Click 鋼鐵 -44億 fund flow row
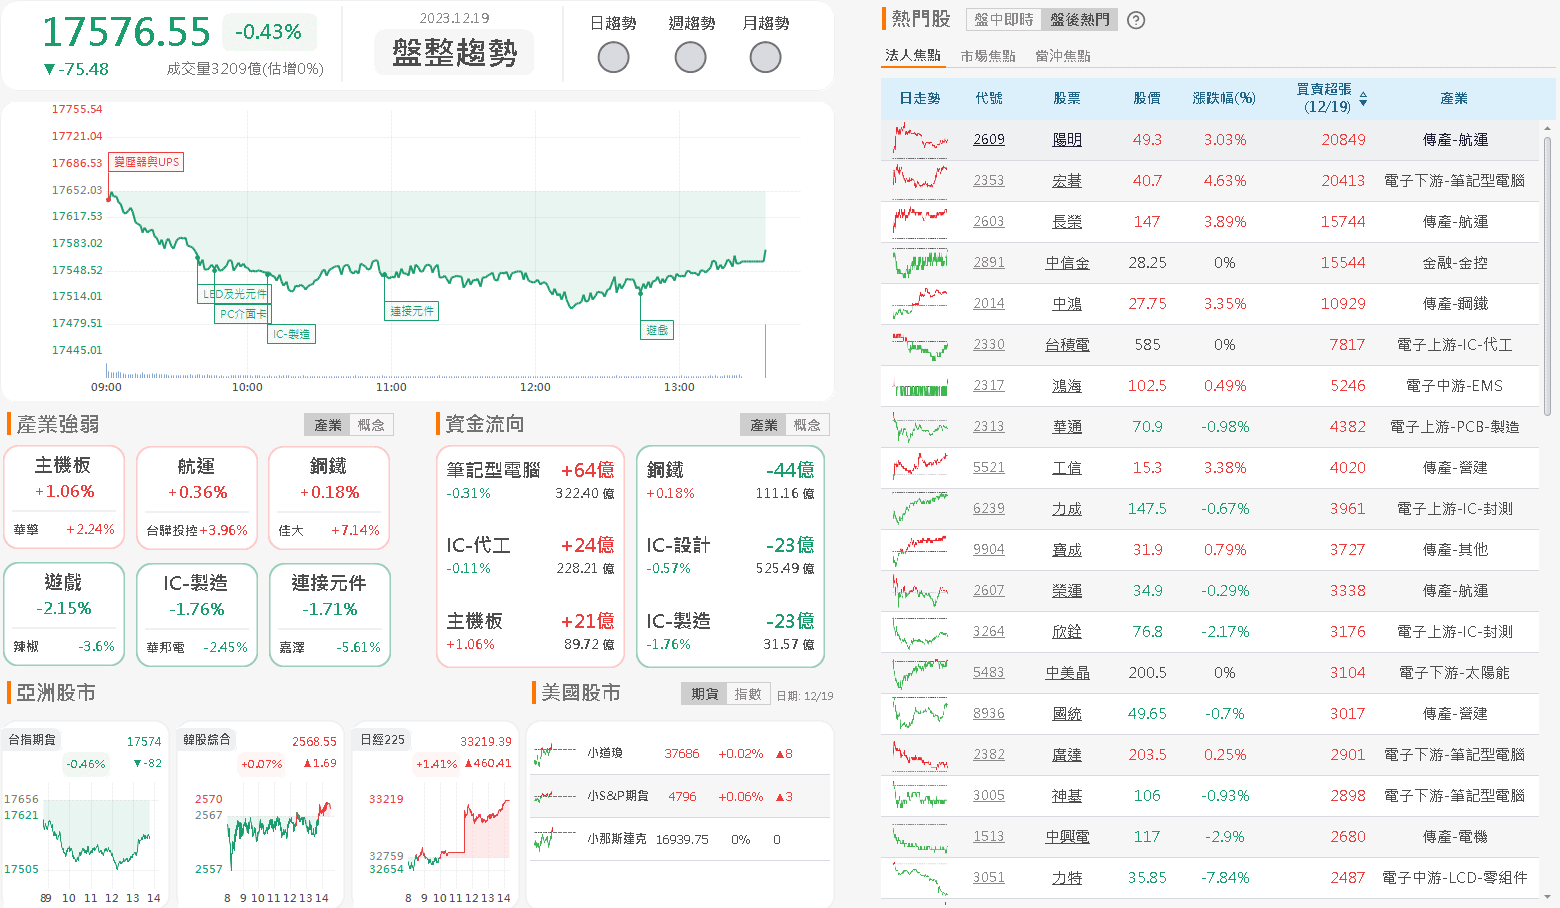Viewport: 1560px width, 908px height. (730, 480)
